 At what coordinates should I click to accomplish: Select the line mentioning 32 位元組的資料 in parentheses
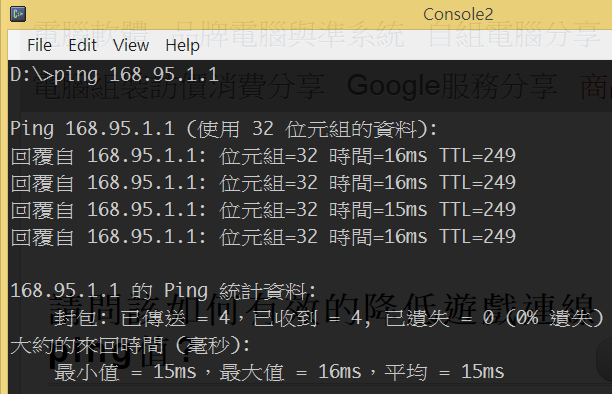(x=224, y=129)
